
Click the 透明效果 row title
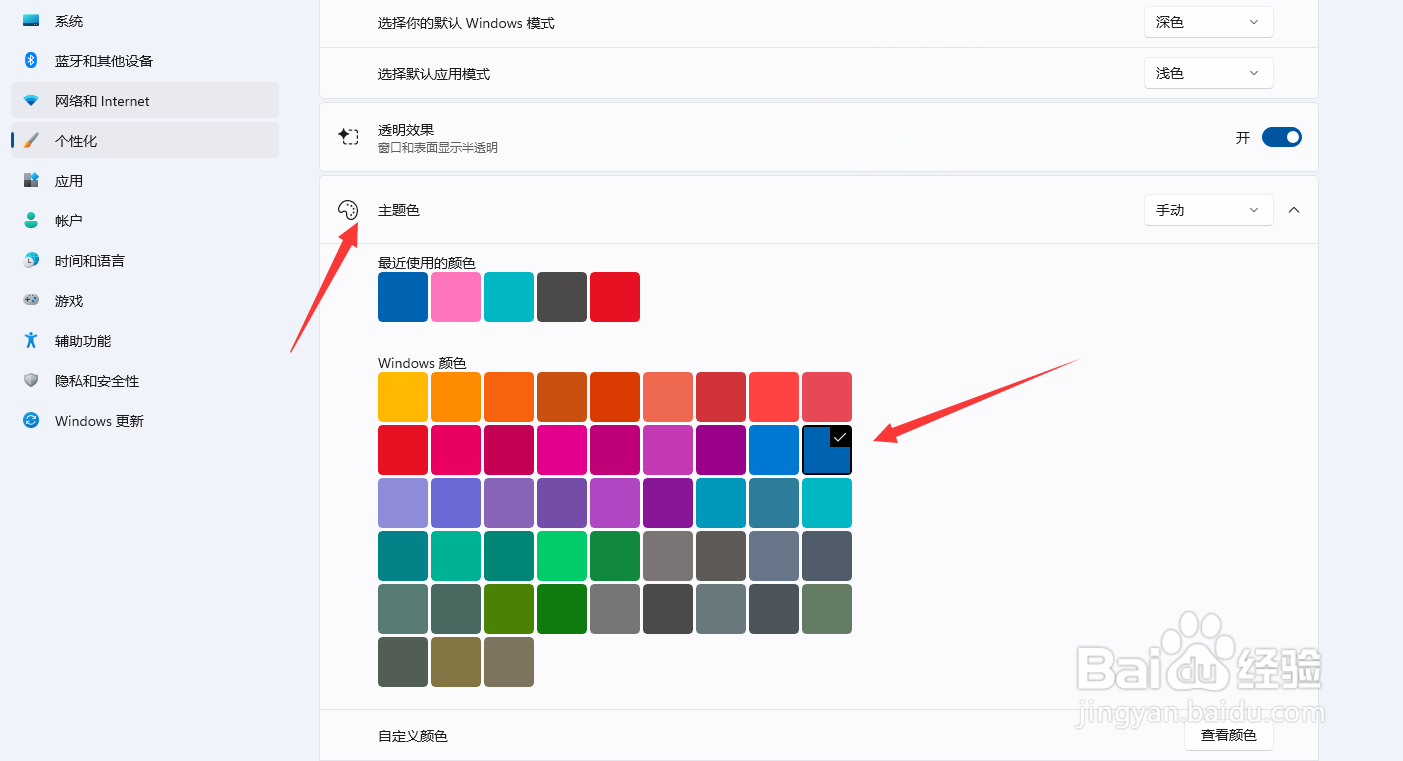click(x=406, y=130)
